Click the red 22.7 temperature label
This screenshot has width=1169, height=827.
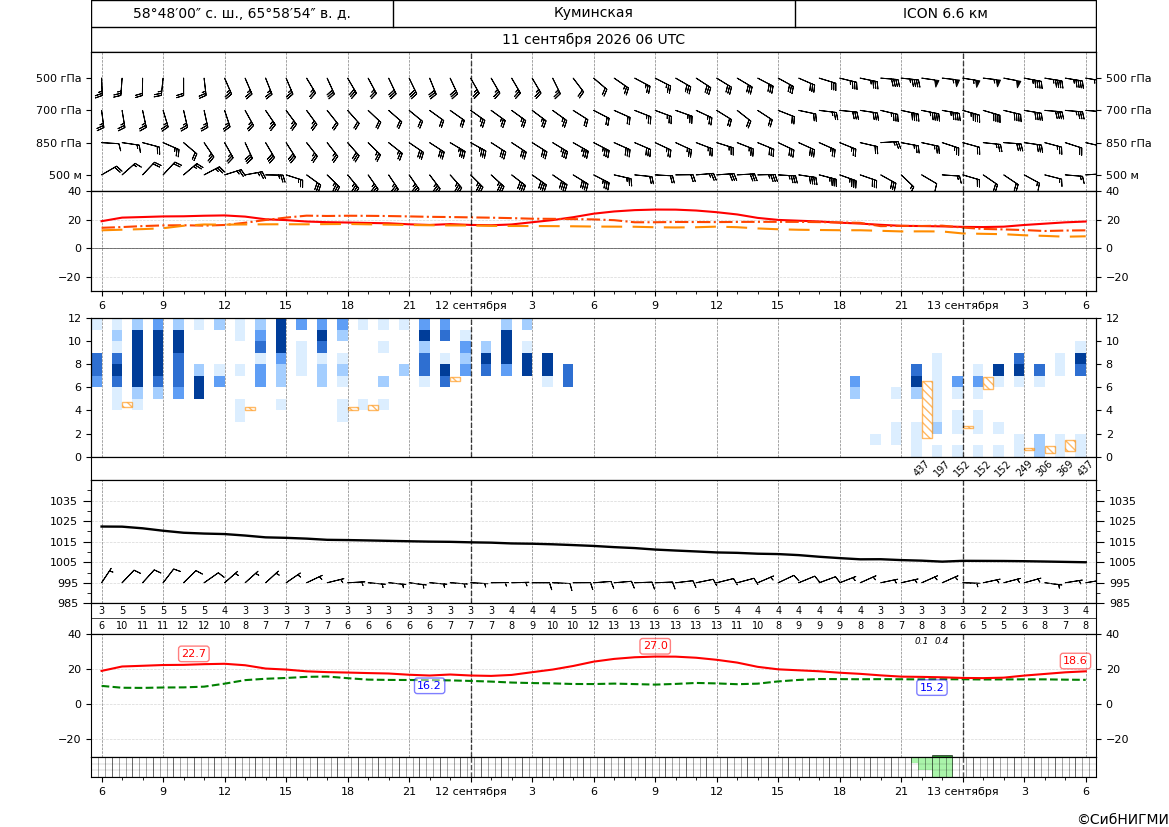(x=194, y=653)
